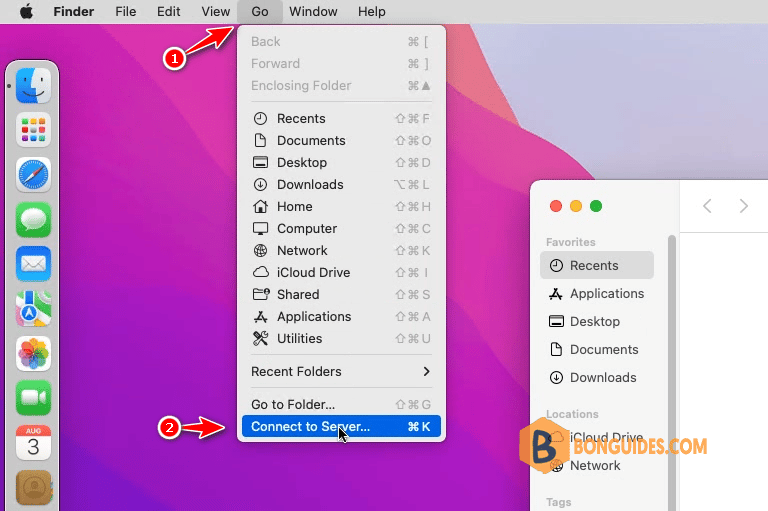The height and width of the screenshot is (511, 768).
Task: Open Downloads in Finder sidebar
Action: click(x=597, y=378)
